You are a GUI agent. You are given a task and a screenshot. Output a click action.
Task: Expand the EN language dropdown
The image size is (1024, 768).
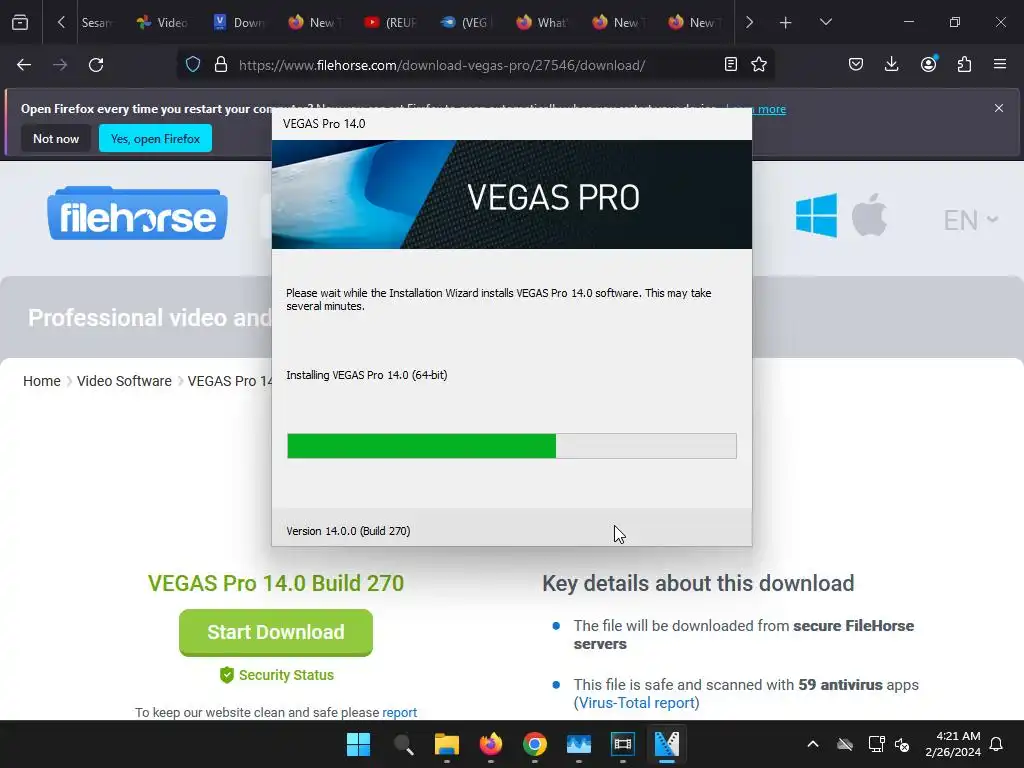(x=970, y=220)
